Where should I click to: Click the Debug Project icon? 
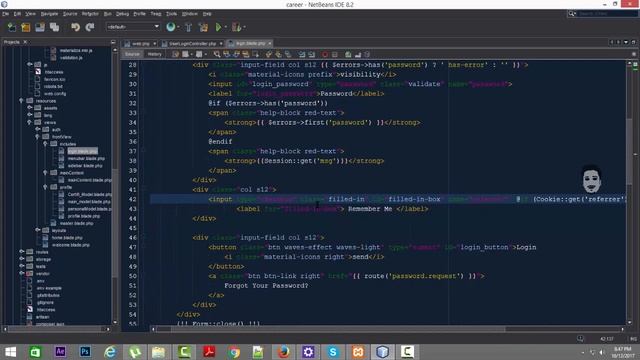click(x=236, y=27)
